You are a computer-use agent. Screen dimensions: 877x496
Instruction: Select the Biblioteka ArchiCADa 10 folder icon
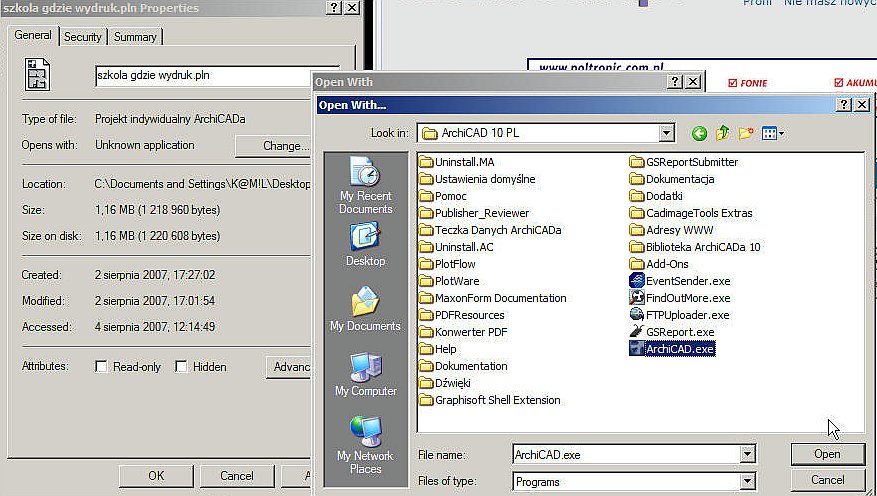click(x=636, y=247)
